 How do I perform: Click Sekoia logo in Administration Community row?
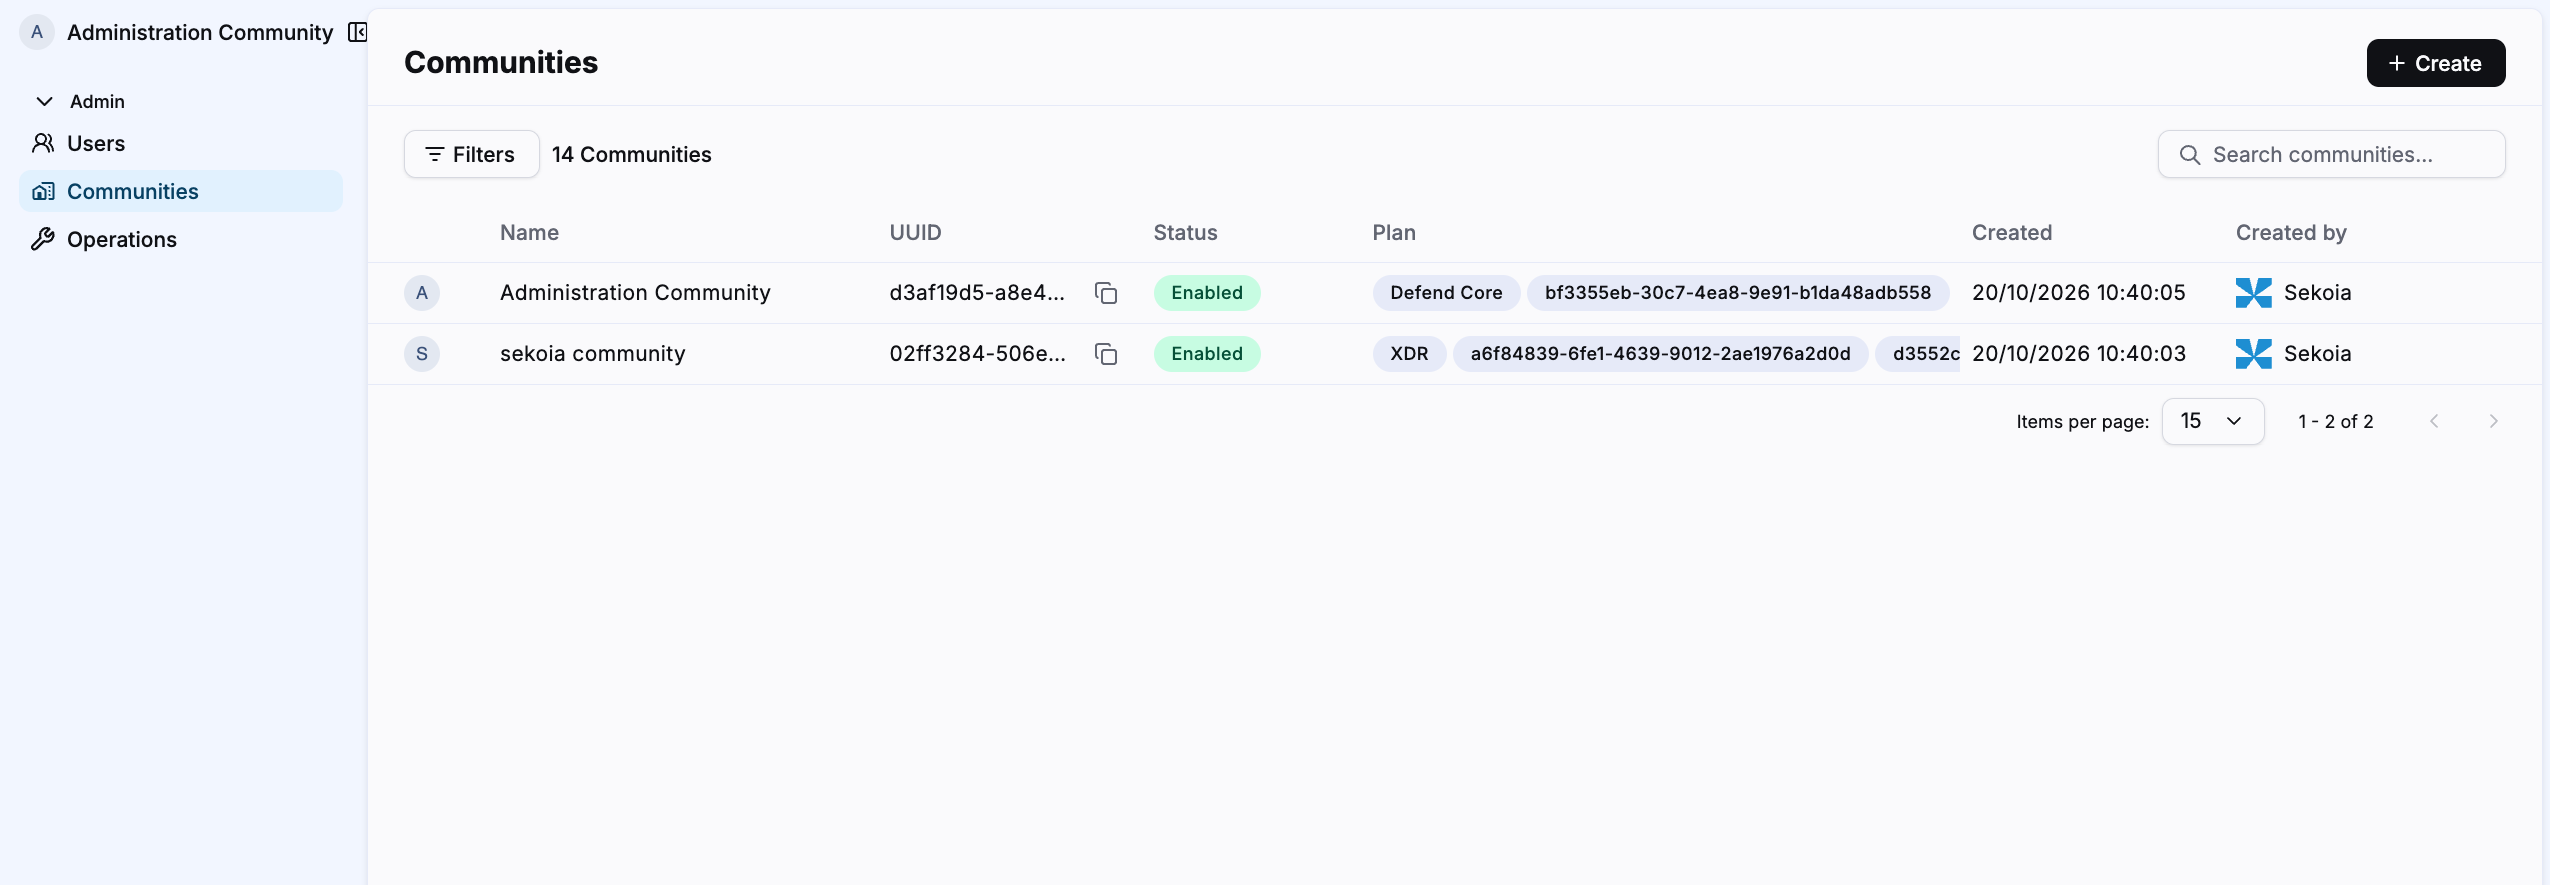coord(2254,293)
